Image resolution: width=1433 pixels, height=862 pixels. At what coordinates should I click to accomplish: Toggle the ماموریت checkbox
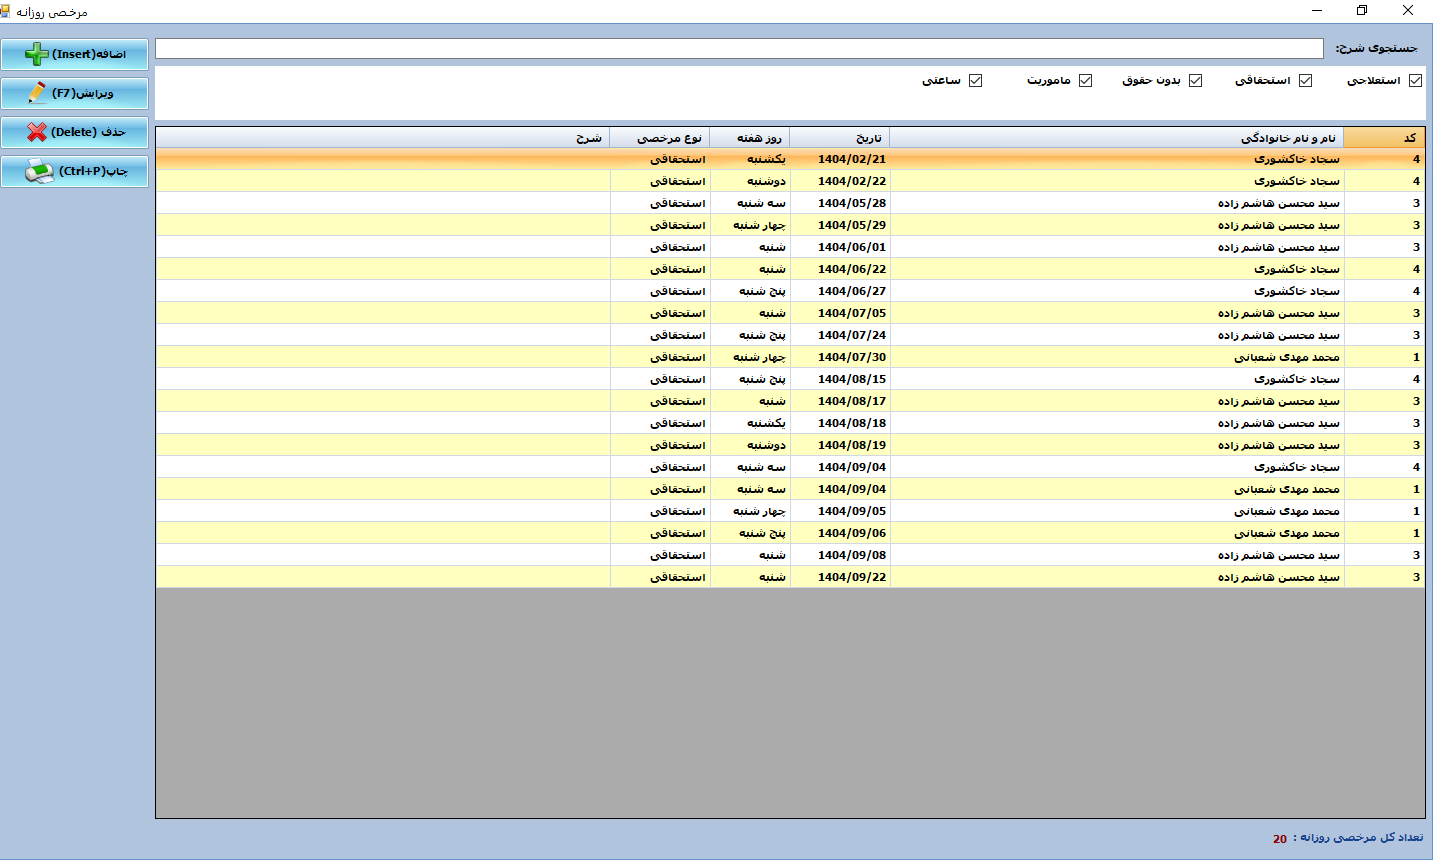coord(1085,81)
